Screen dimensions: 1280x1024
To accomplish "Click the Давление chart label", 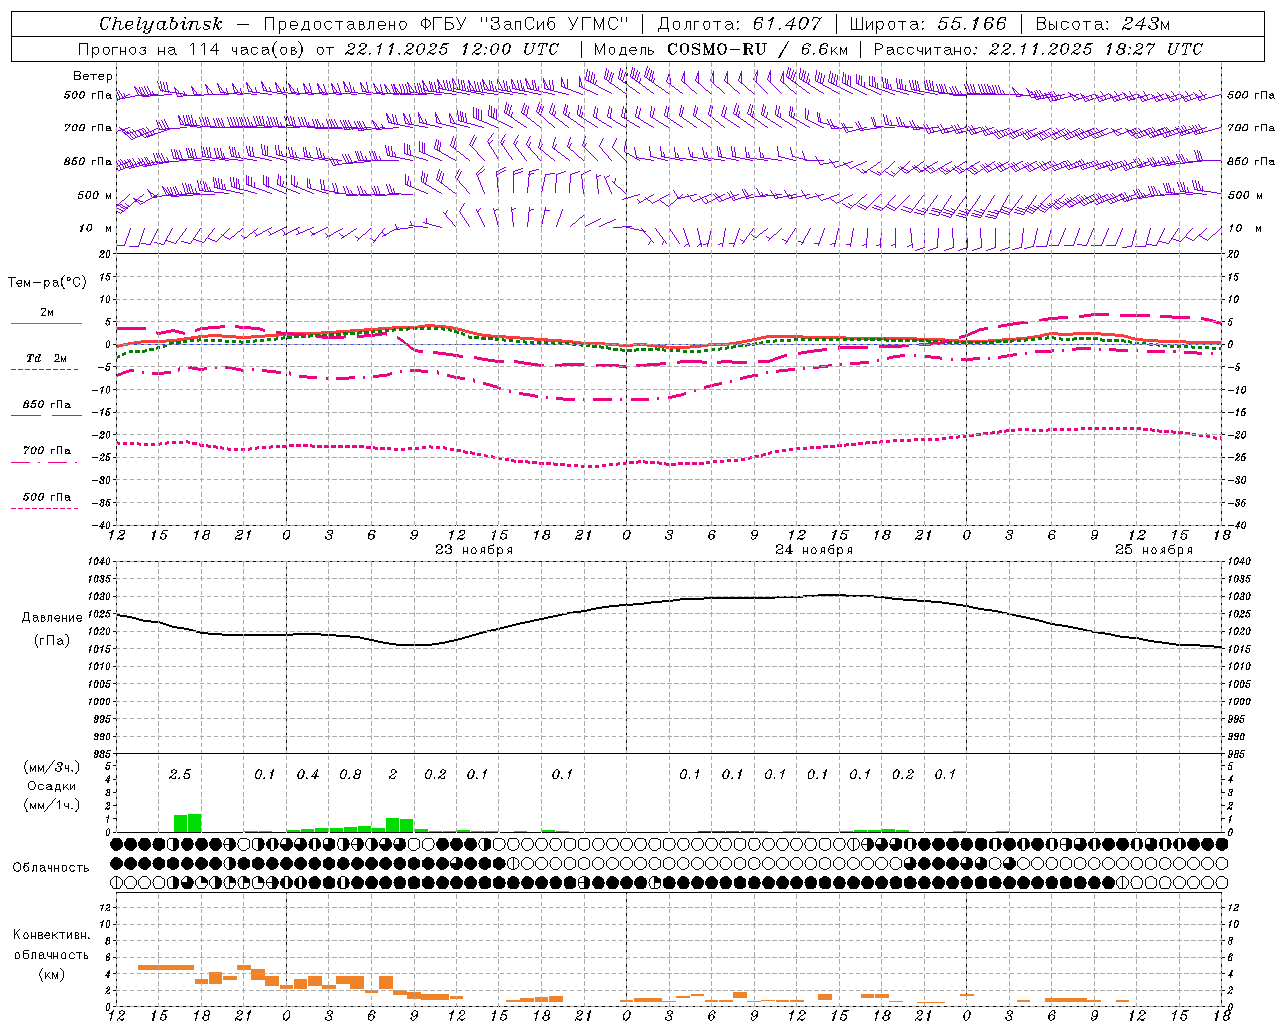I will [52, 617].
